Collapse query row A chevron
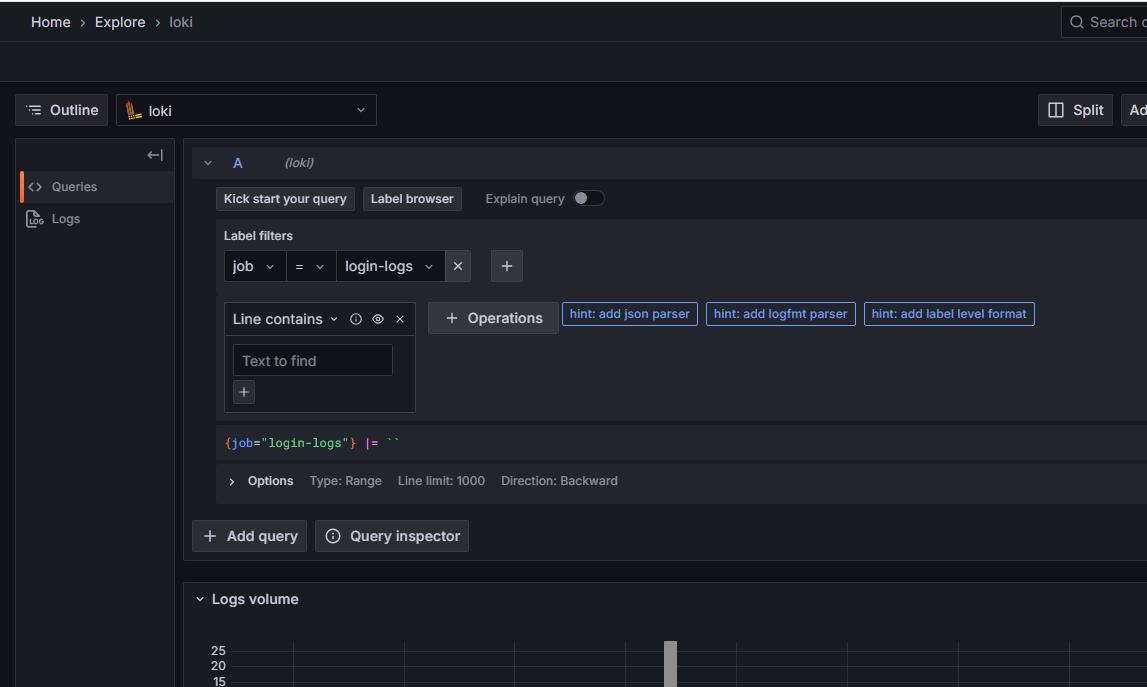Viewport: 1147px width, 687px height. (208, 163)
